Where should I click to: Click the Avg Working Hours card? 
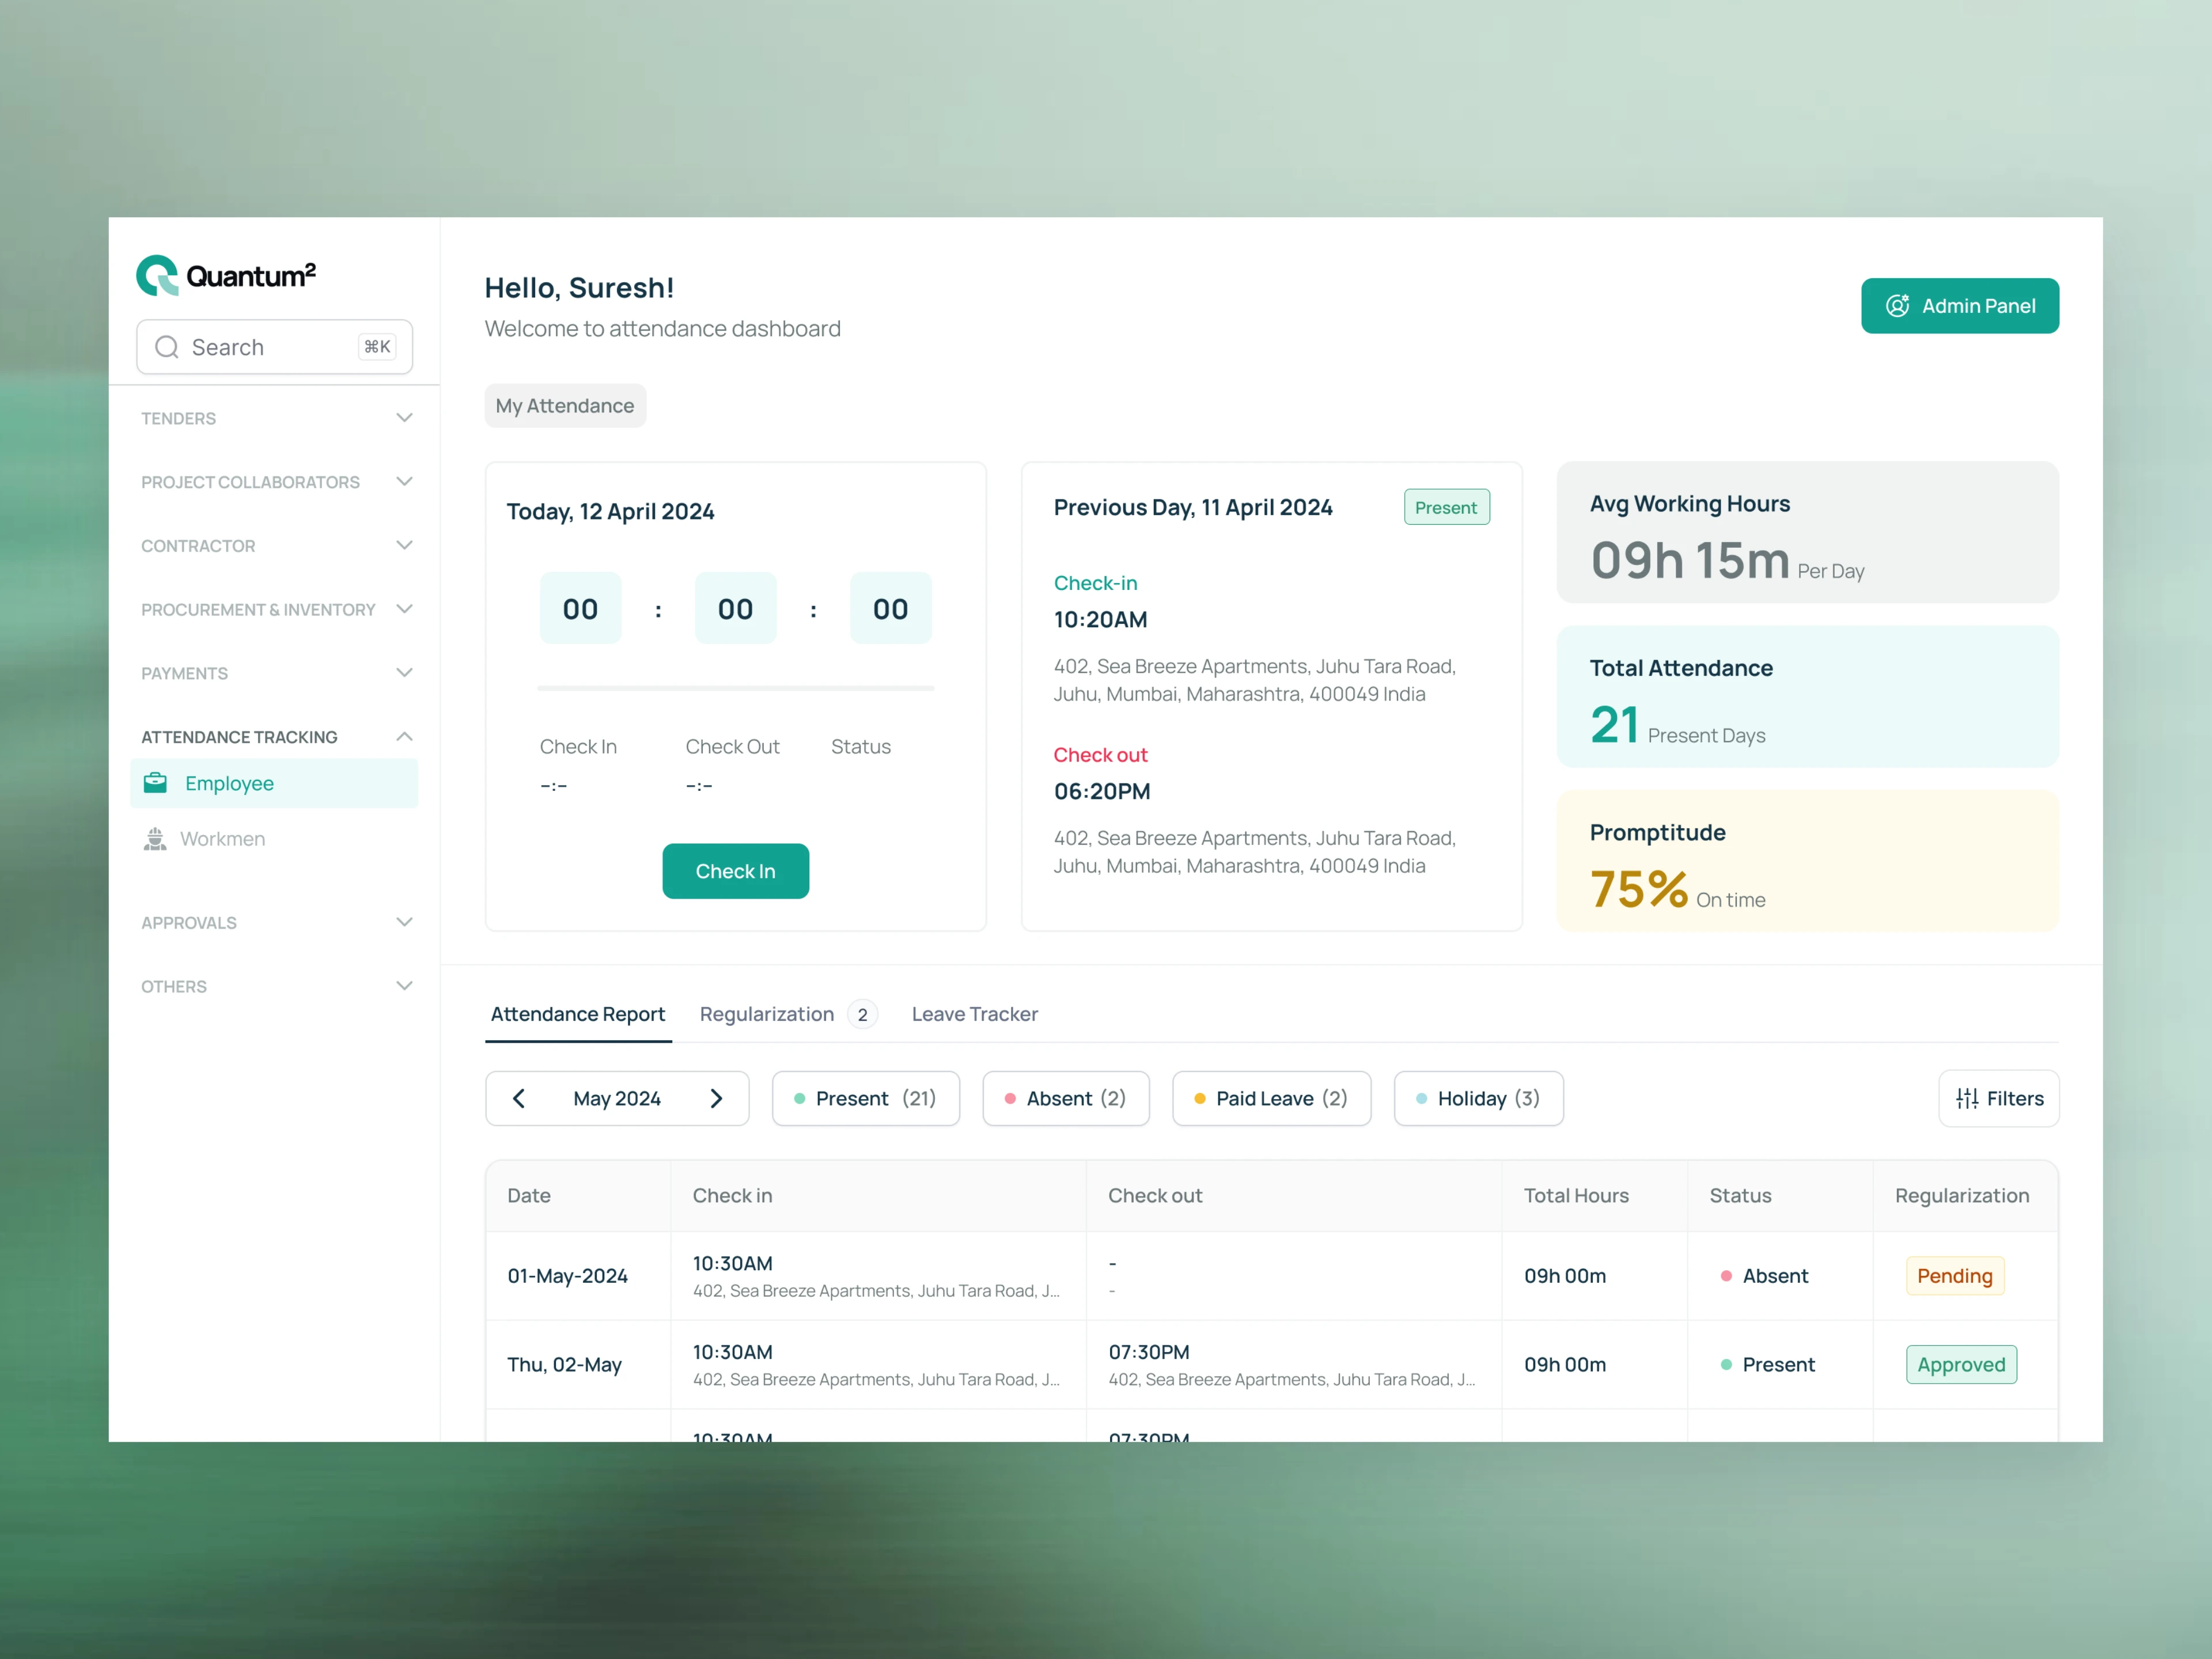pyautogui.click(x=1807, y=532)
